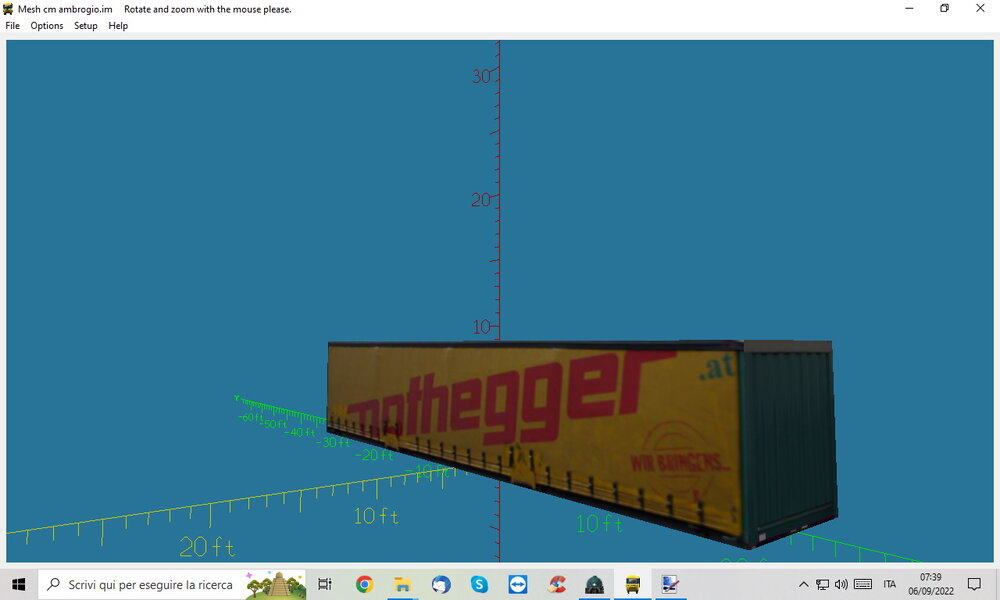This screenshot has height=600, width=1000.
Task: Switch to the yellow truck app in taskbar
Action: tap(633, 584)
